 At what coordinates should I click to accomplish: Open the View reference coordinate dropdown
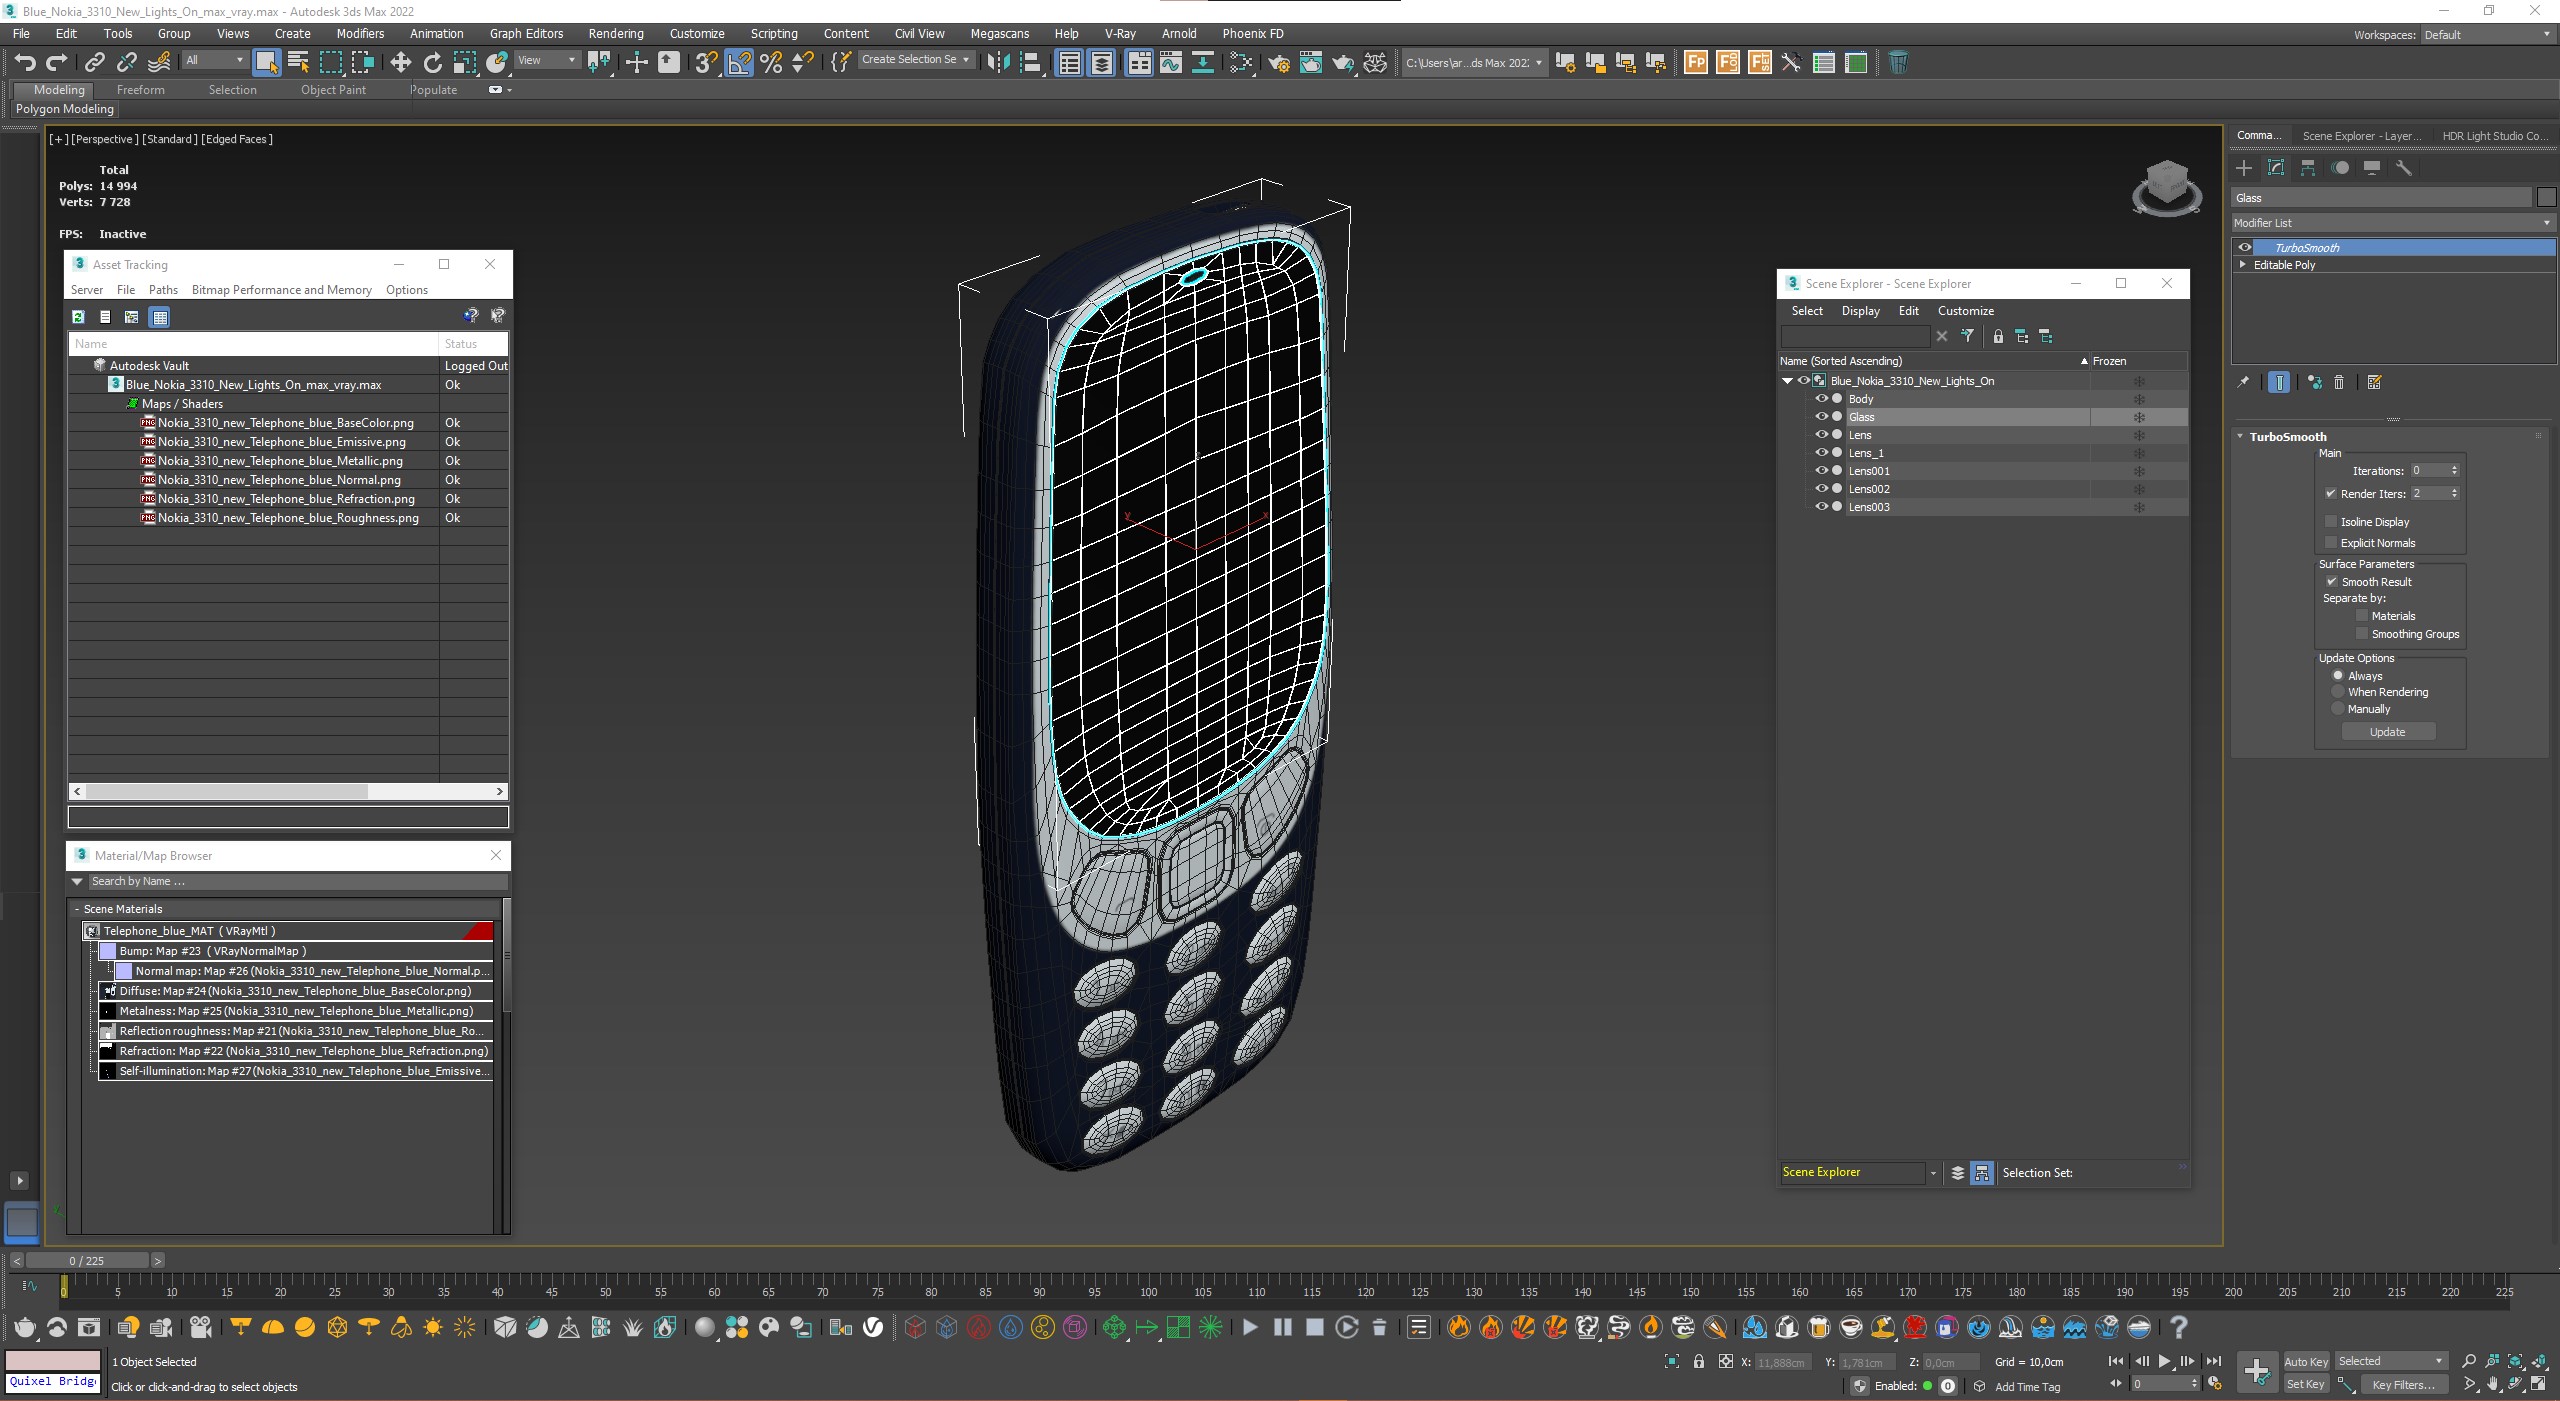(x=546, y=60)
